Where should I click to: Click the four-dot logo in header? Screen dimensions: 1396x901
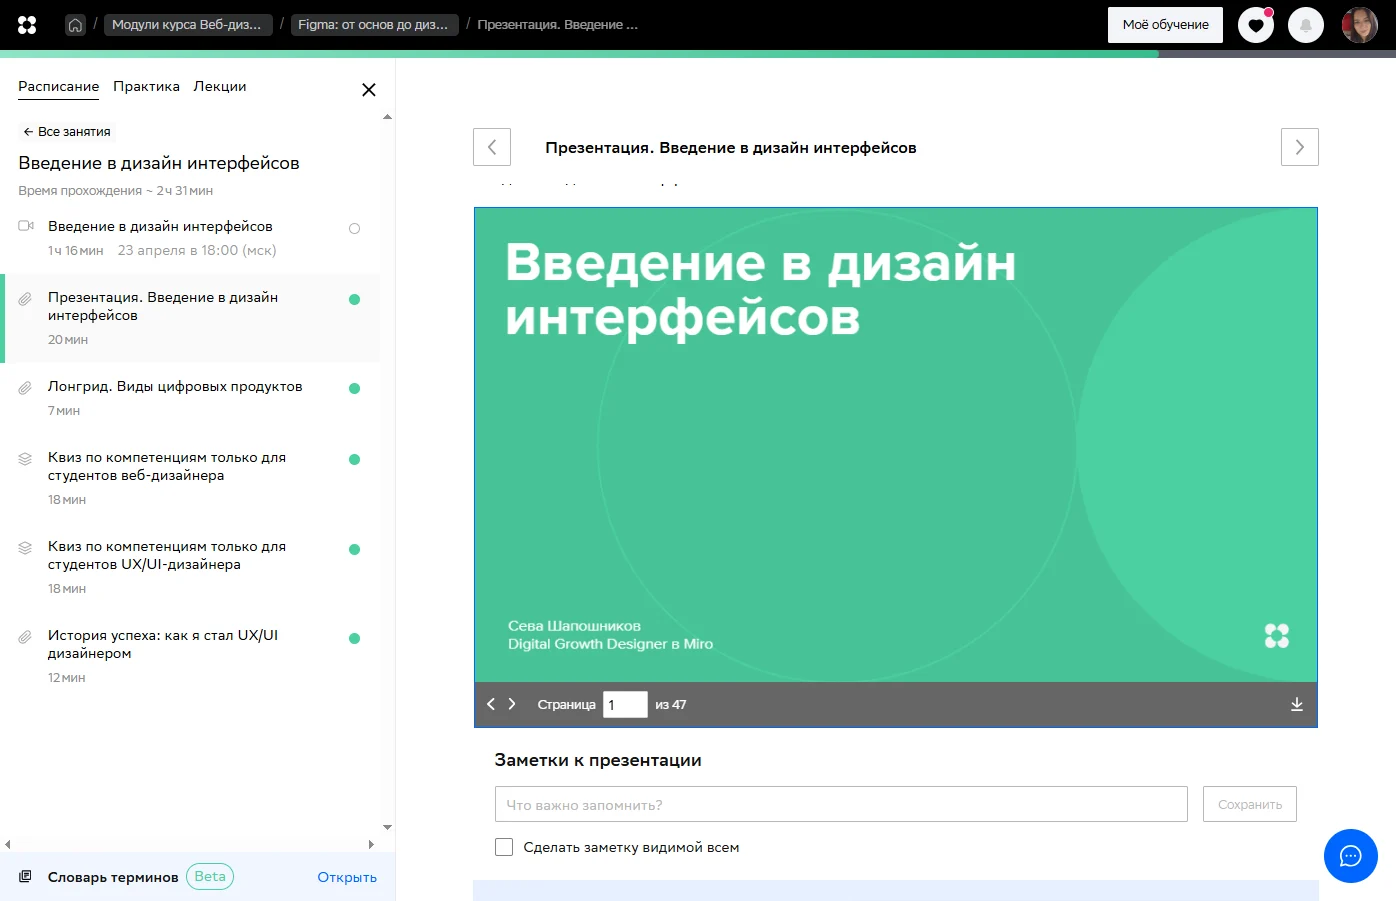coord(27,25)
